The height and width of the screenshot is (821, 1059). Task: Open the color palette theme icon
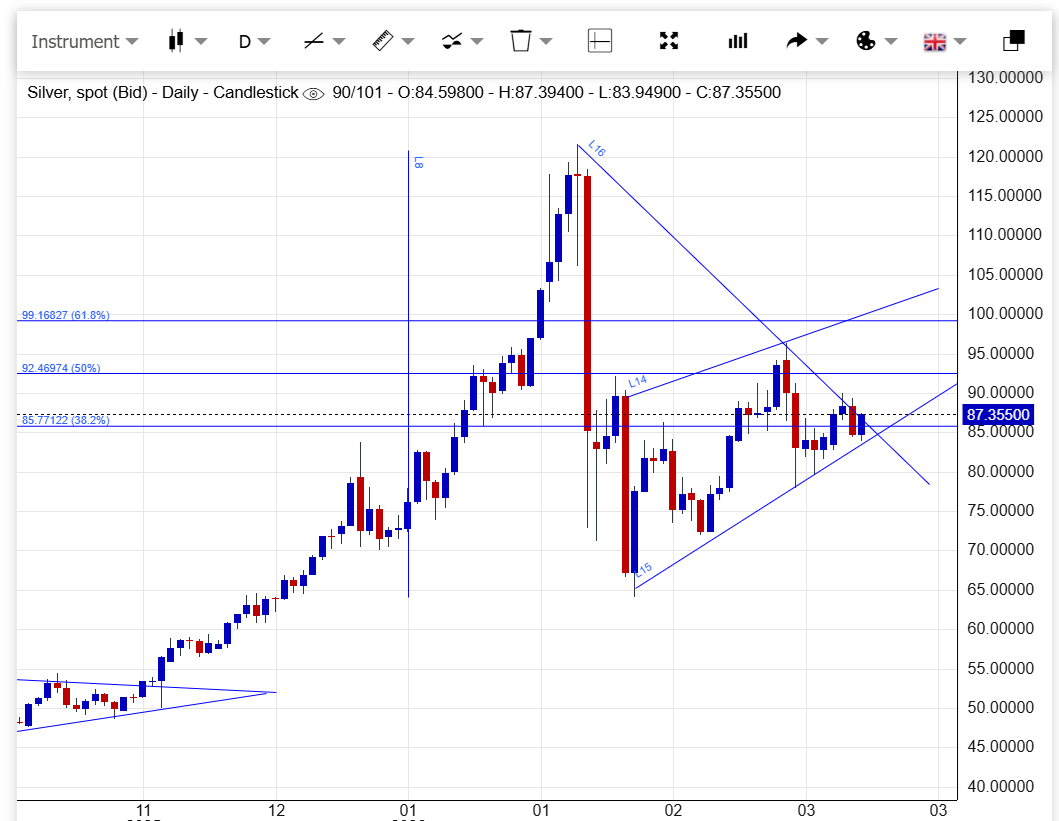(866, 41)
